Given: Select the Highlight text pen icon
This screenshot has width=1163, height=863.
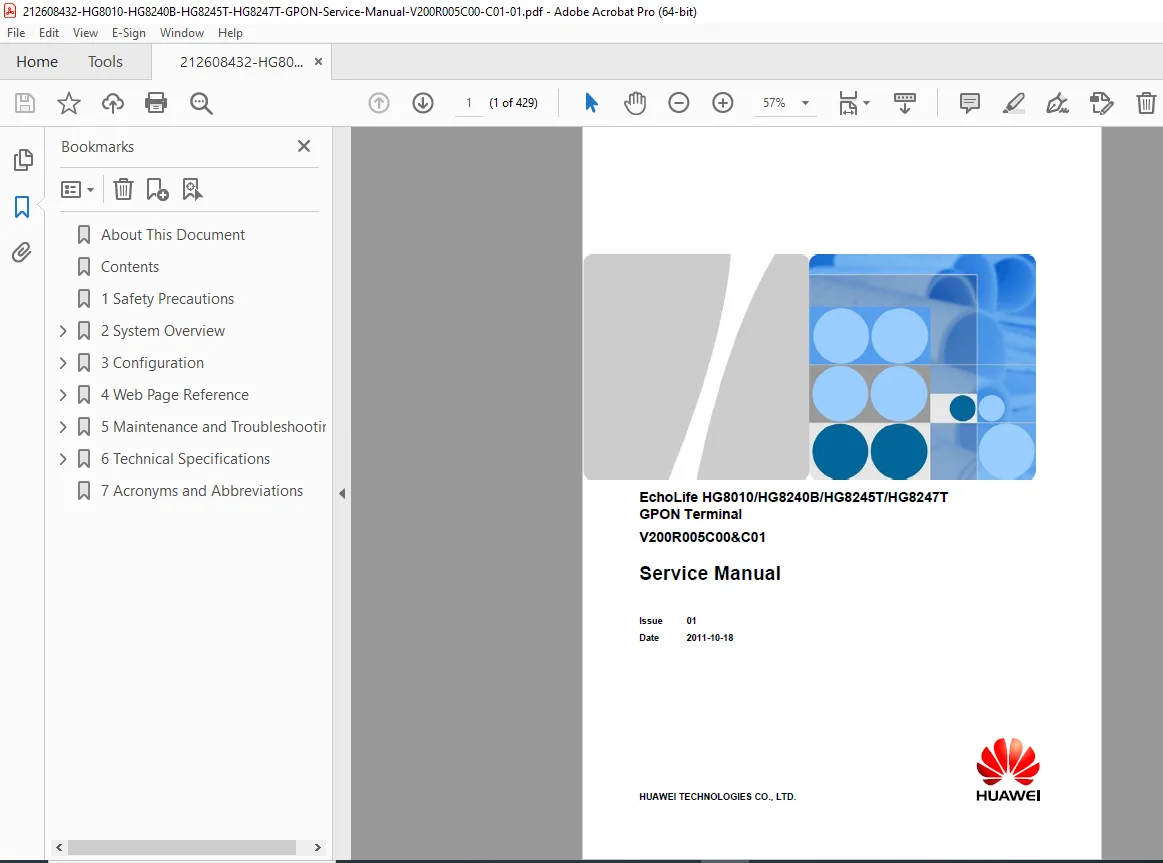Looking at the screenshot, I should pos(1013,103).
